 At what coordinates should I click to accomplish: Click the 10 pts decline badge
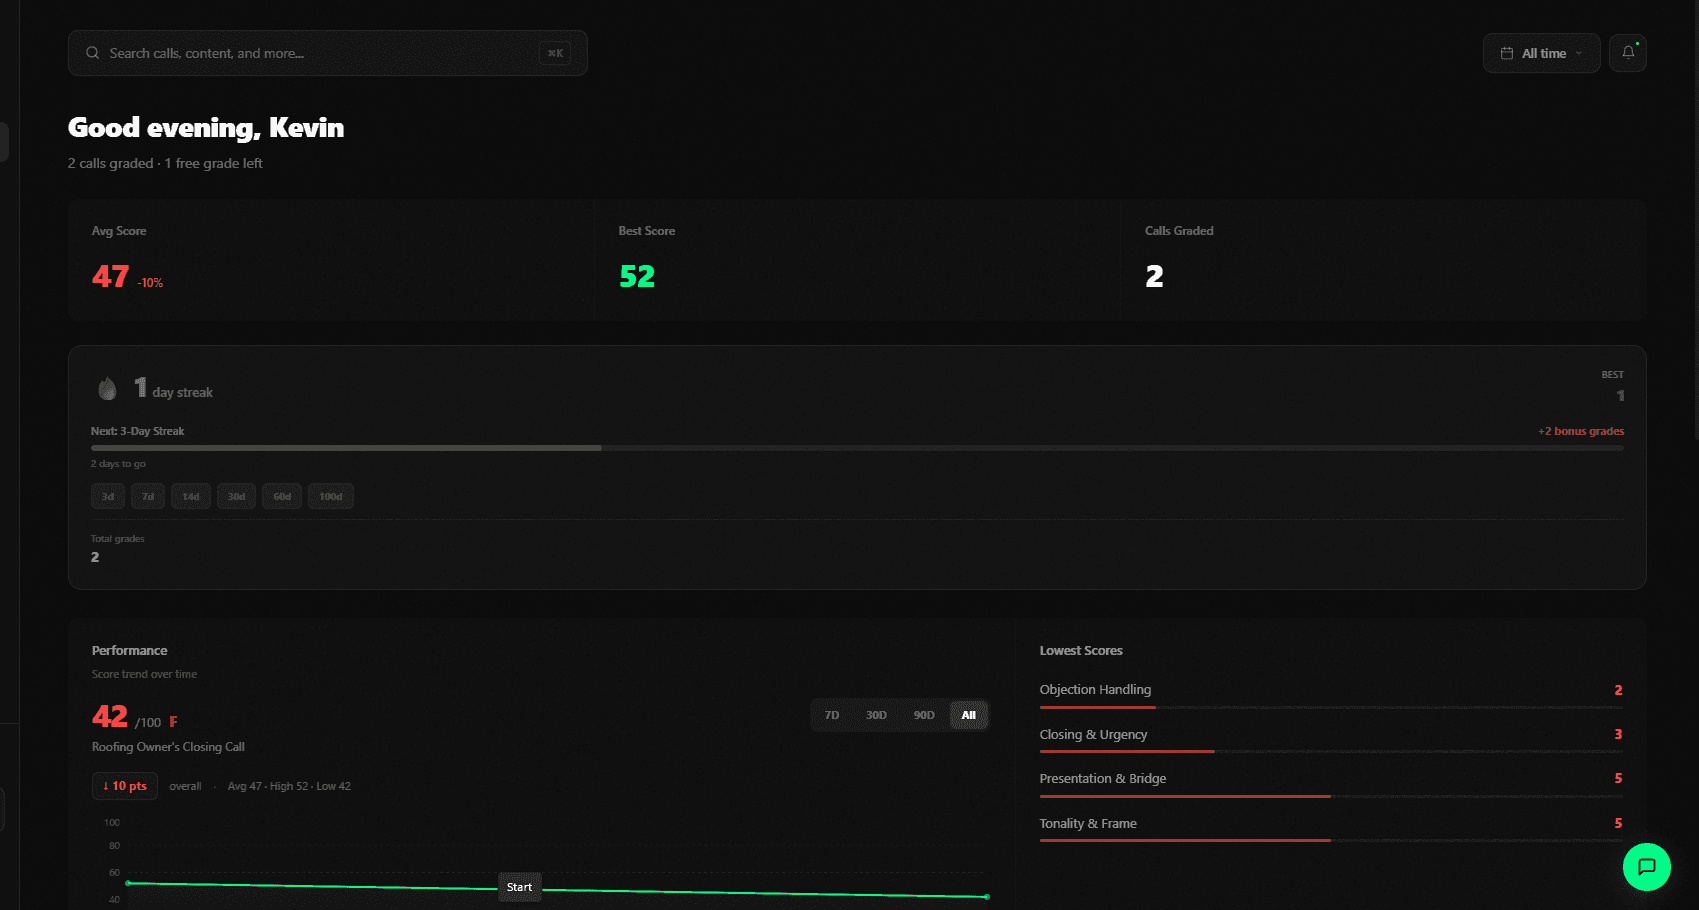coord(125,786)
